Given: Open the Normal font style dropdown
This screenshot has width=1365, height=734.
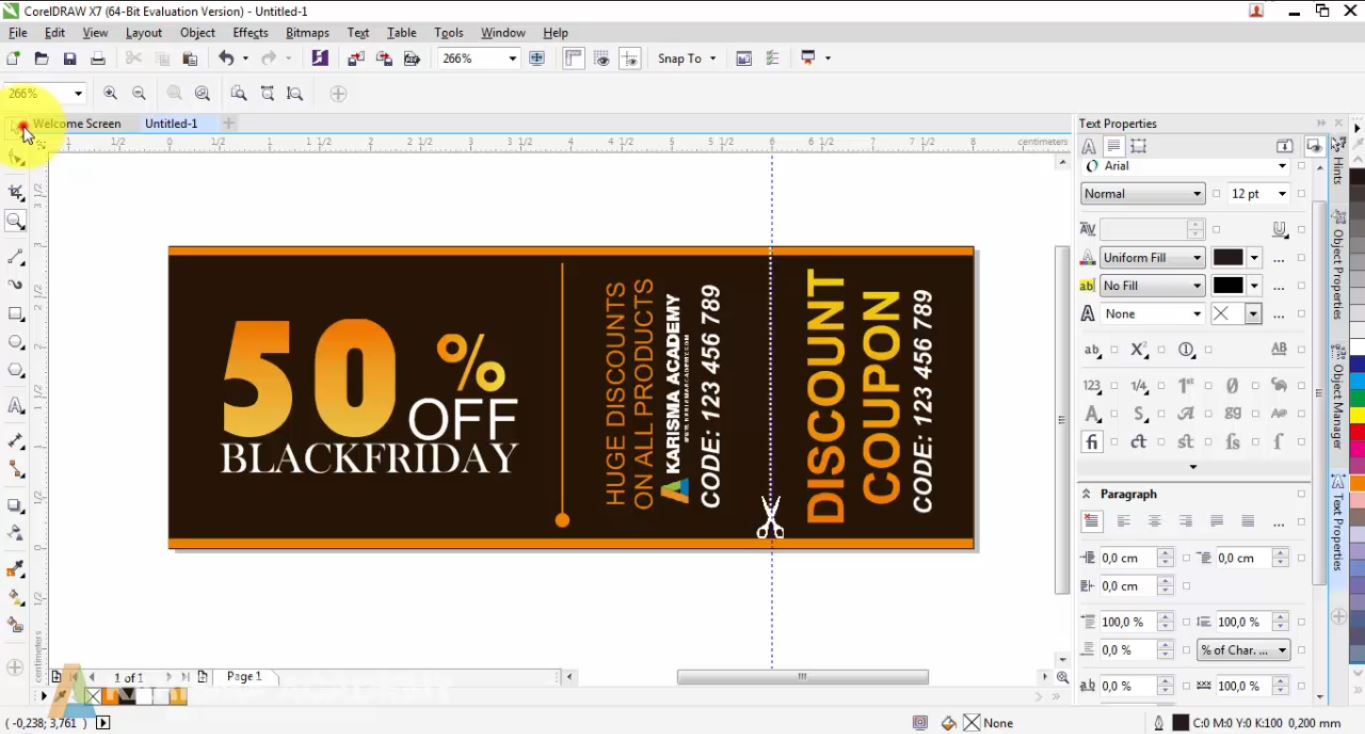Looking at the screenshot, I should coord(1197,194).
